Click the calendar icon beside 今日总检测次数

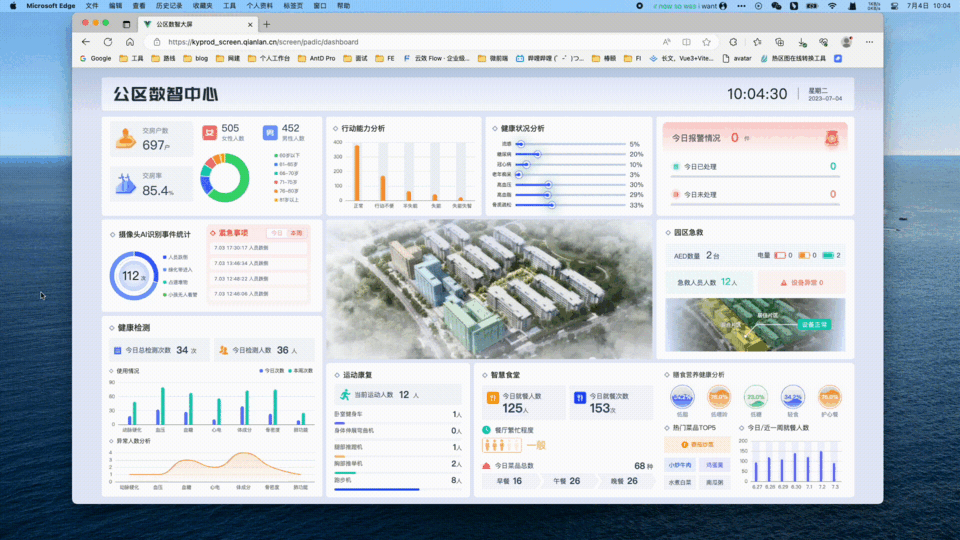coord(118,350)
